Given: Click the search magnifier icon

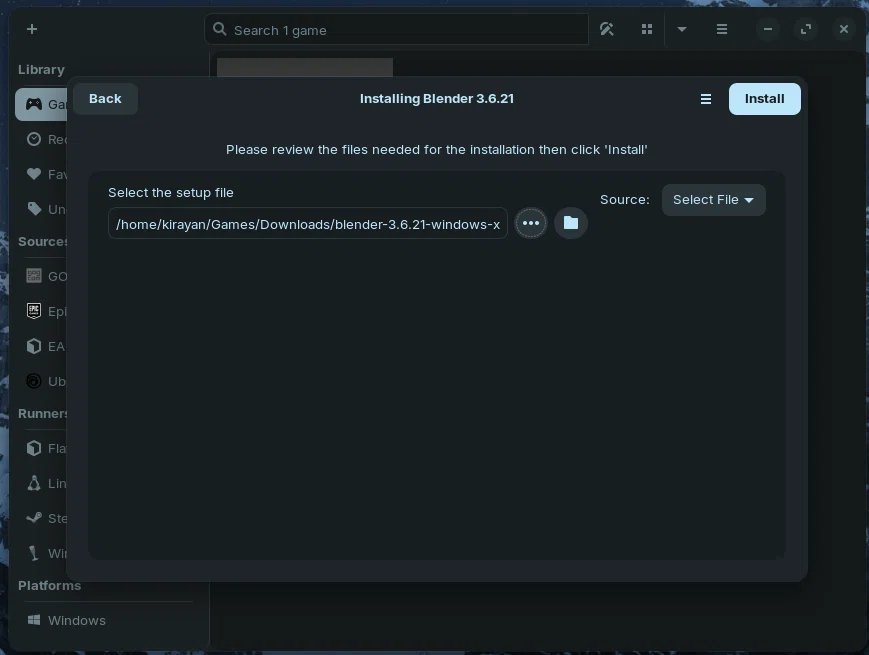Looking at the screenshot, I should (219, 29).
